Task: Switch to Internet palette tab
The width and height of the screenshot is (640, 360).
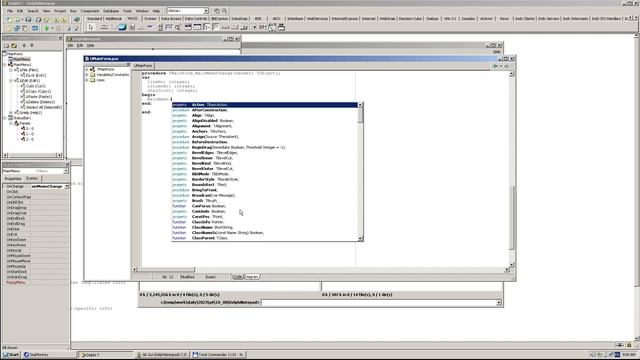Action: 368,19
